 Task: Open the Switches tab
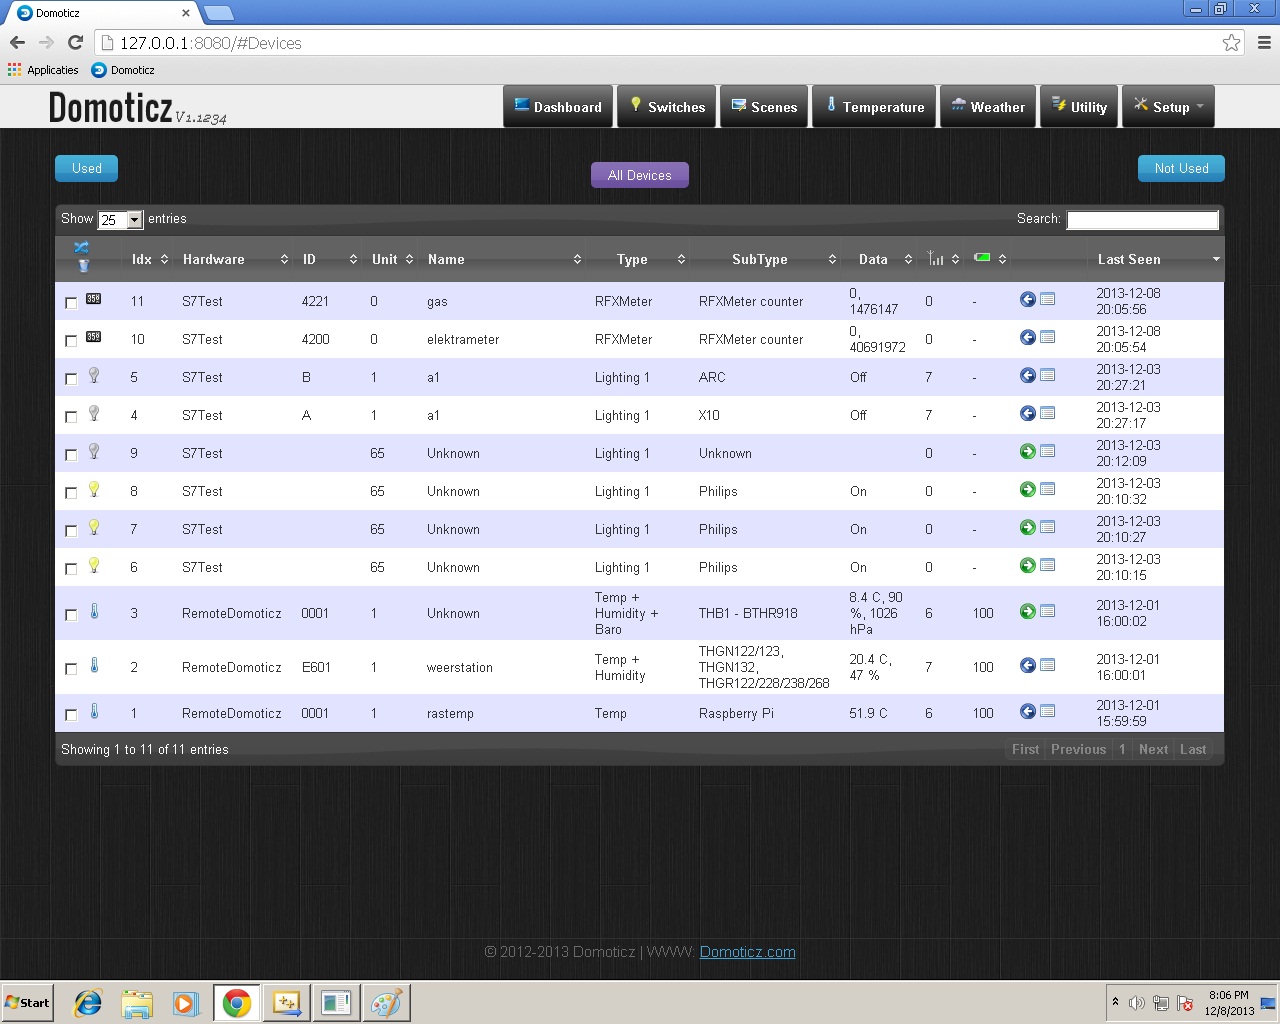[667, 107]
